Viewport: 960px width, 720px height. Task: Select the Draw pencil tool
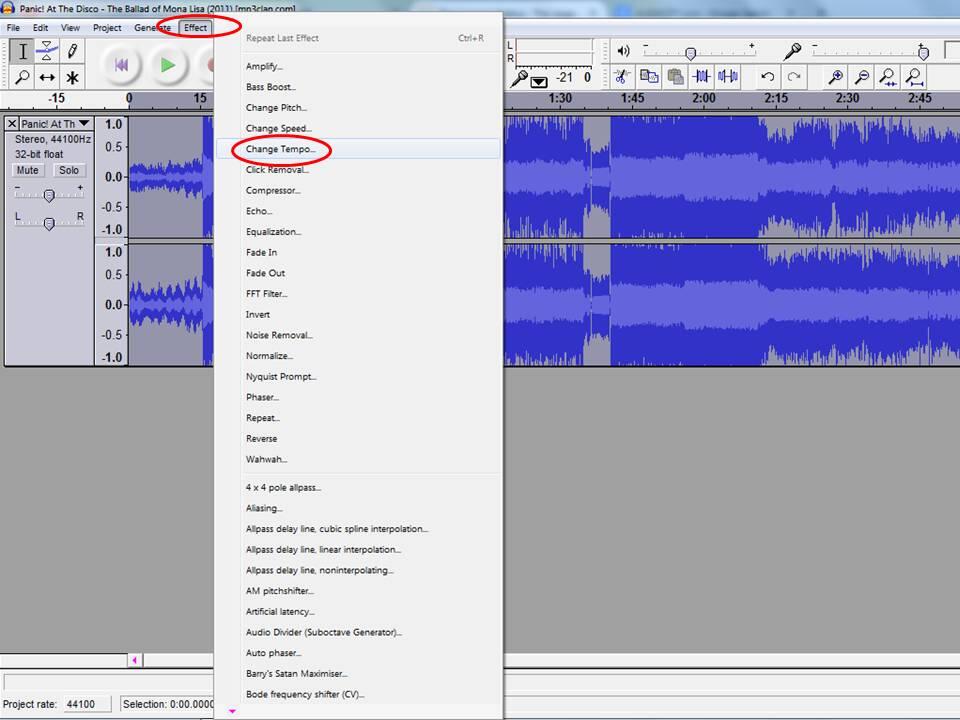point(72,51)
